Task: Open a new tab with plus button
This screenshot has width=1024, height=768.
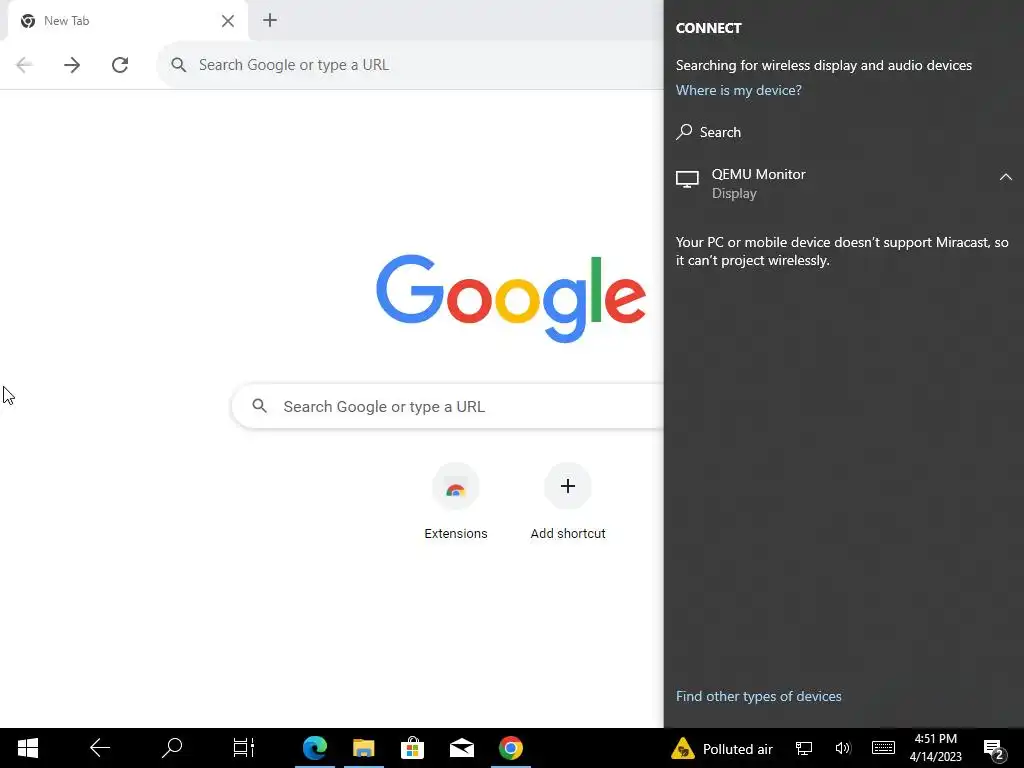Action: 270,20
